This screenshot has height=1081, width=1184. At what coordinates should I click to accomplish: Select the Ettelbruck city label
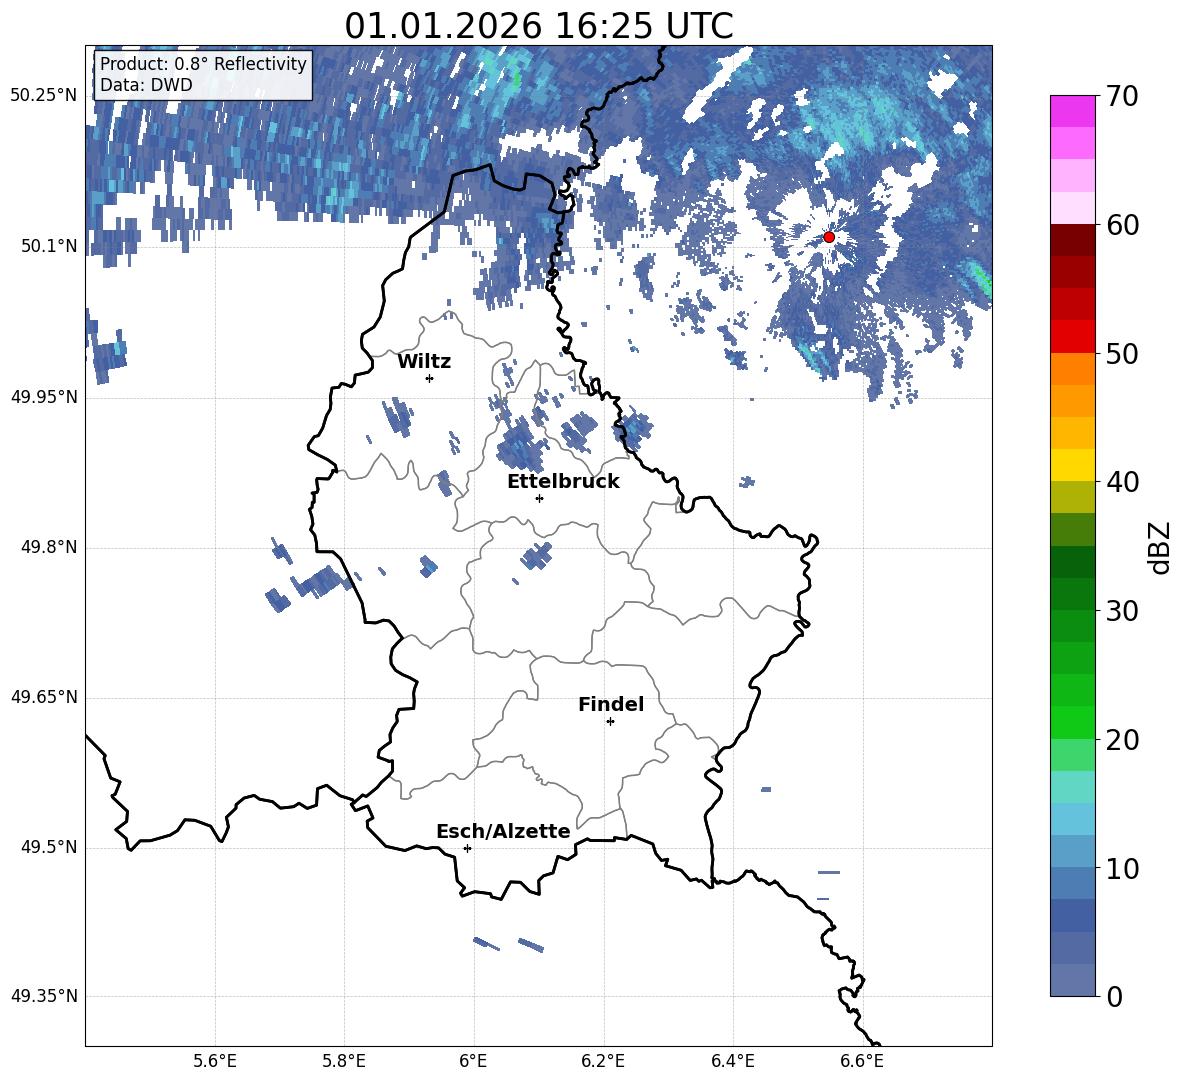tap(563, 482)
